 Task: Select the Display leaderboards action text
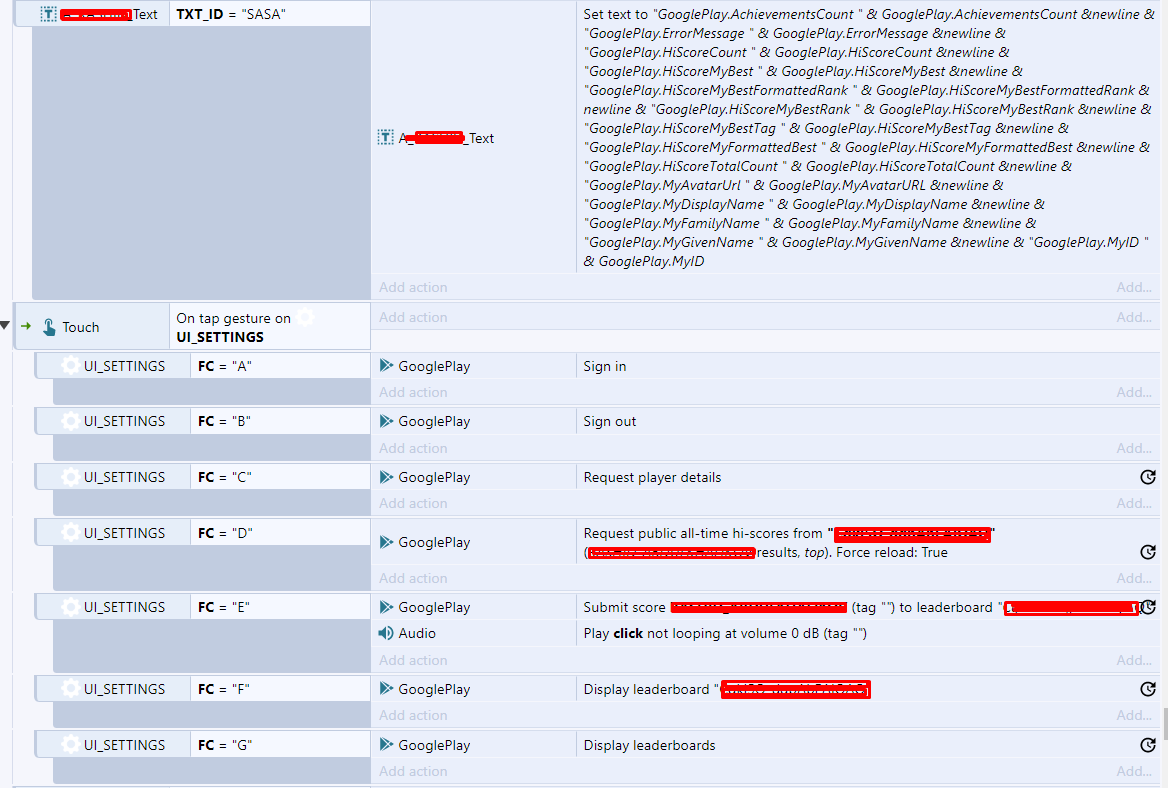click(649, 745)
